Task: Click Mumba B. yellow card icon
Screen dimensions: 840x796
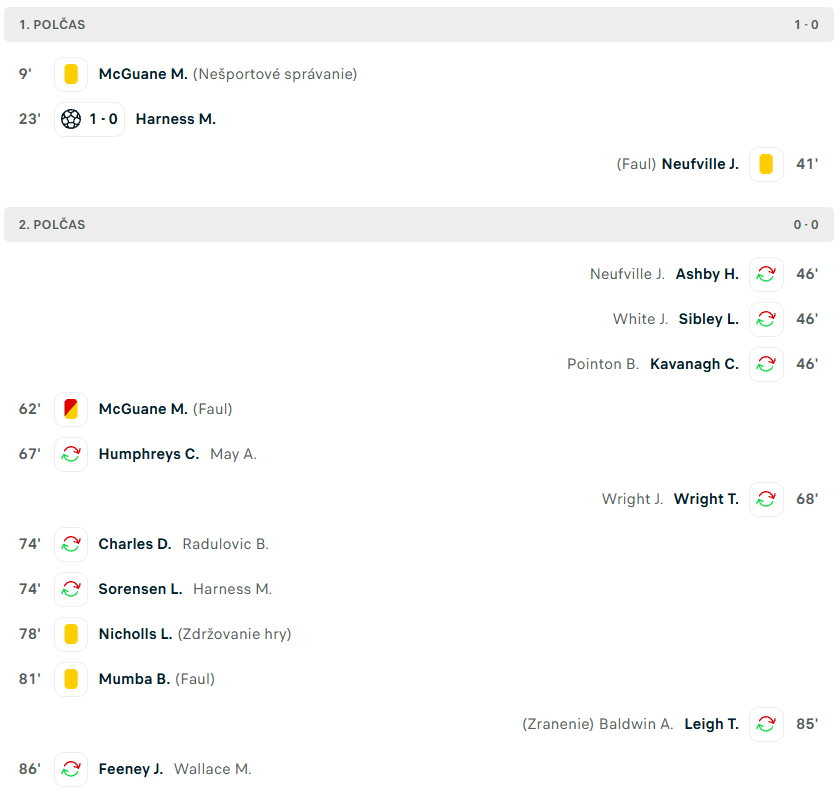Action: point(71,679)
